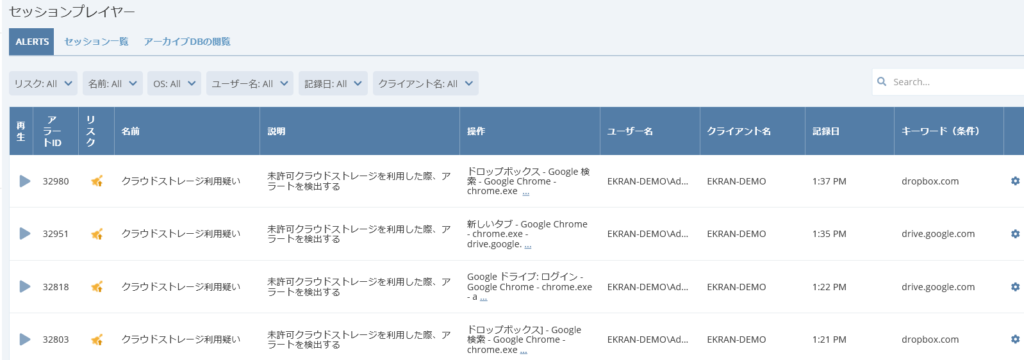
Task: Open the ユーザー名: All filter dropdown
Action: pyautogui.click(x=250, y=83)
